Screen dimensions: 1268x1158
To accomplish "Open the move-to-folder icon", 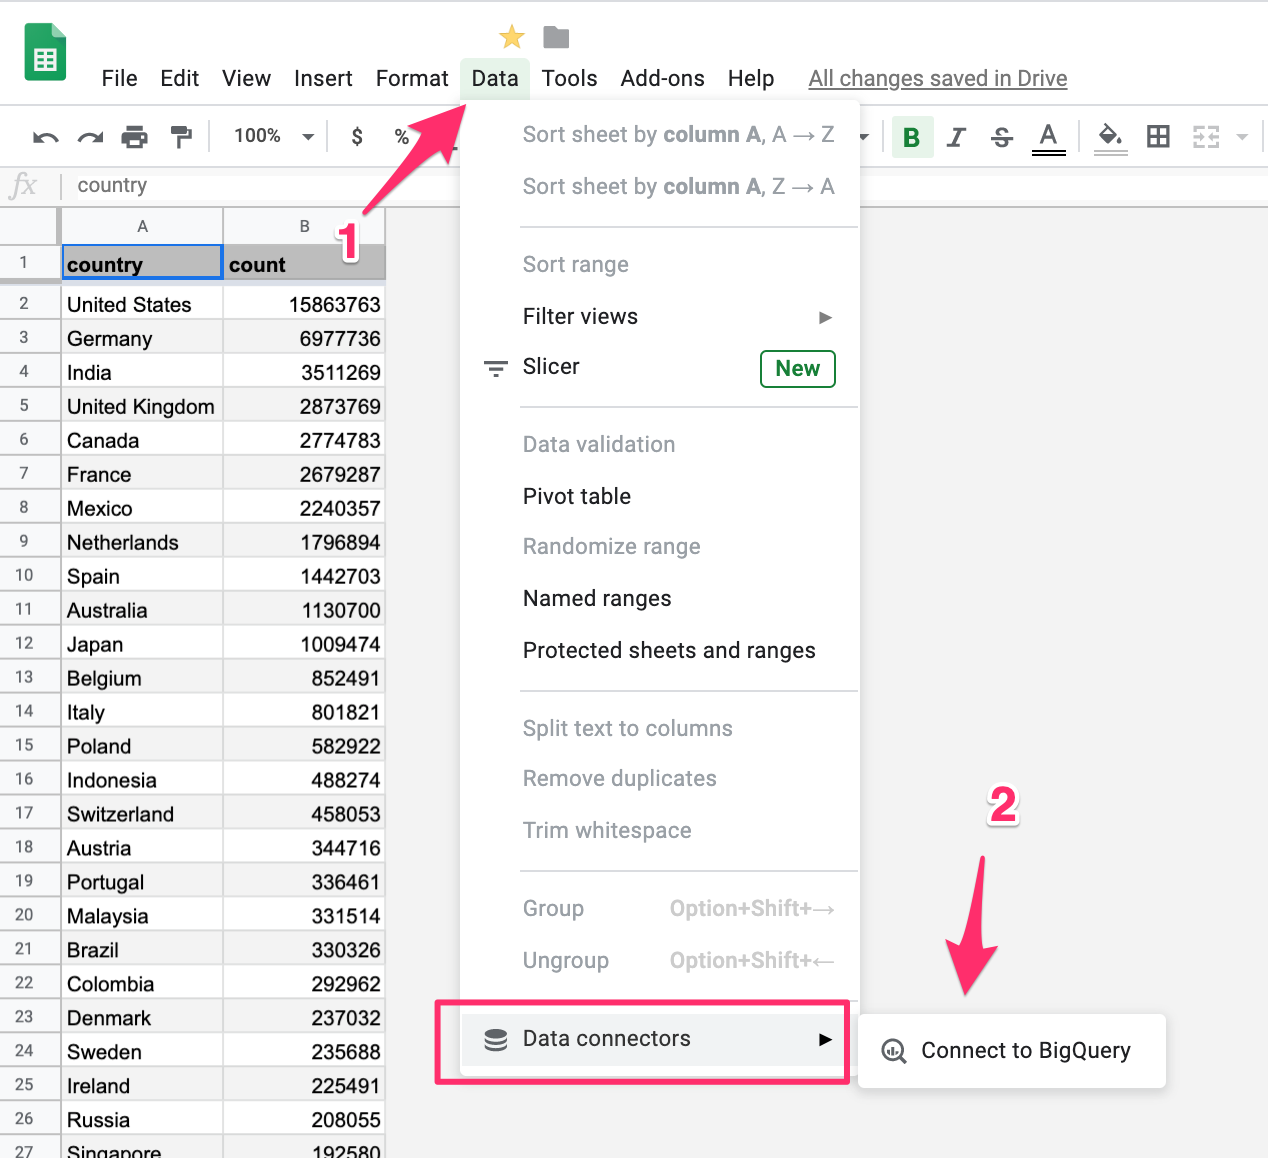I will pos(556,38).
